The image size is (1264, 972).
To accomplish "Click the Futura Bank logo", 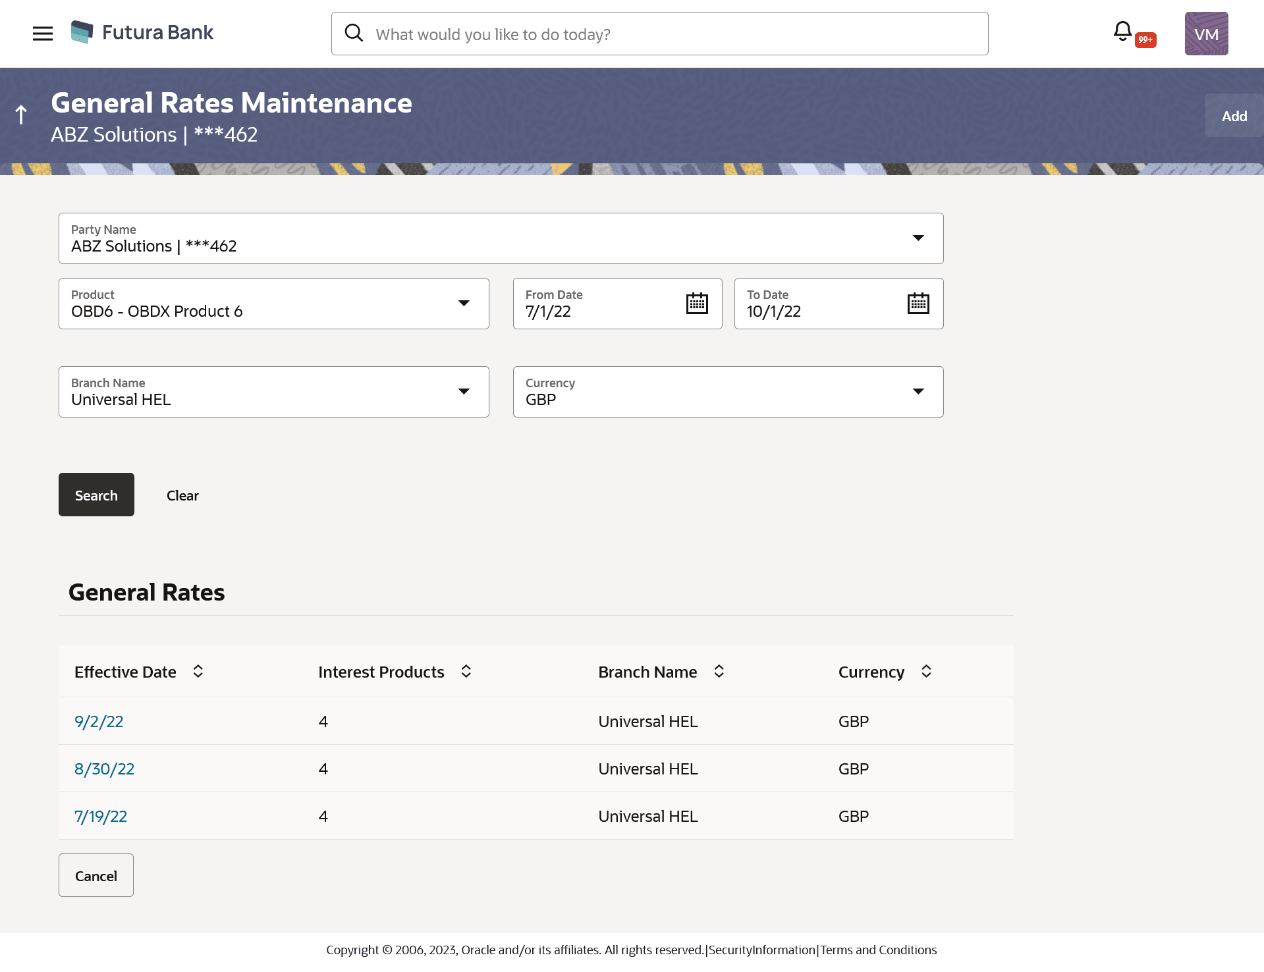I will [x=142, y=33].
